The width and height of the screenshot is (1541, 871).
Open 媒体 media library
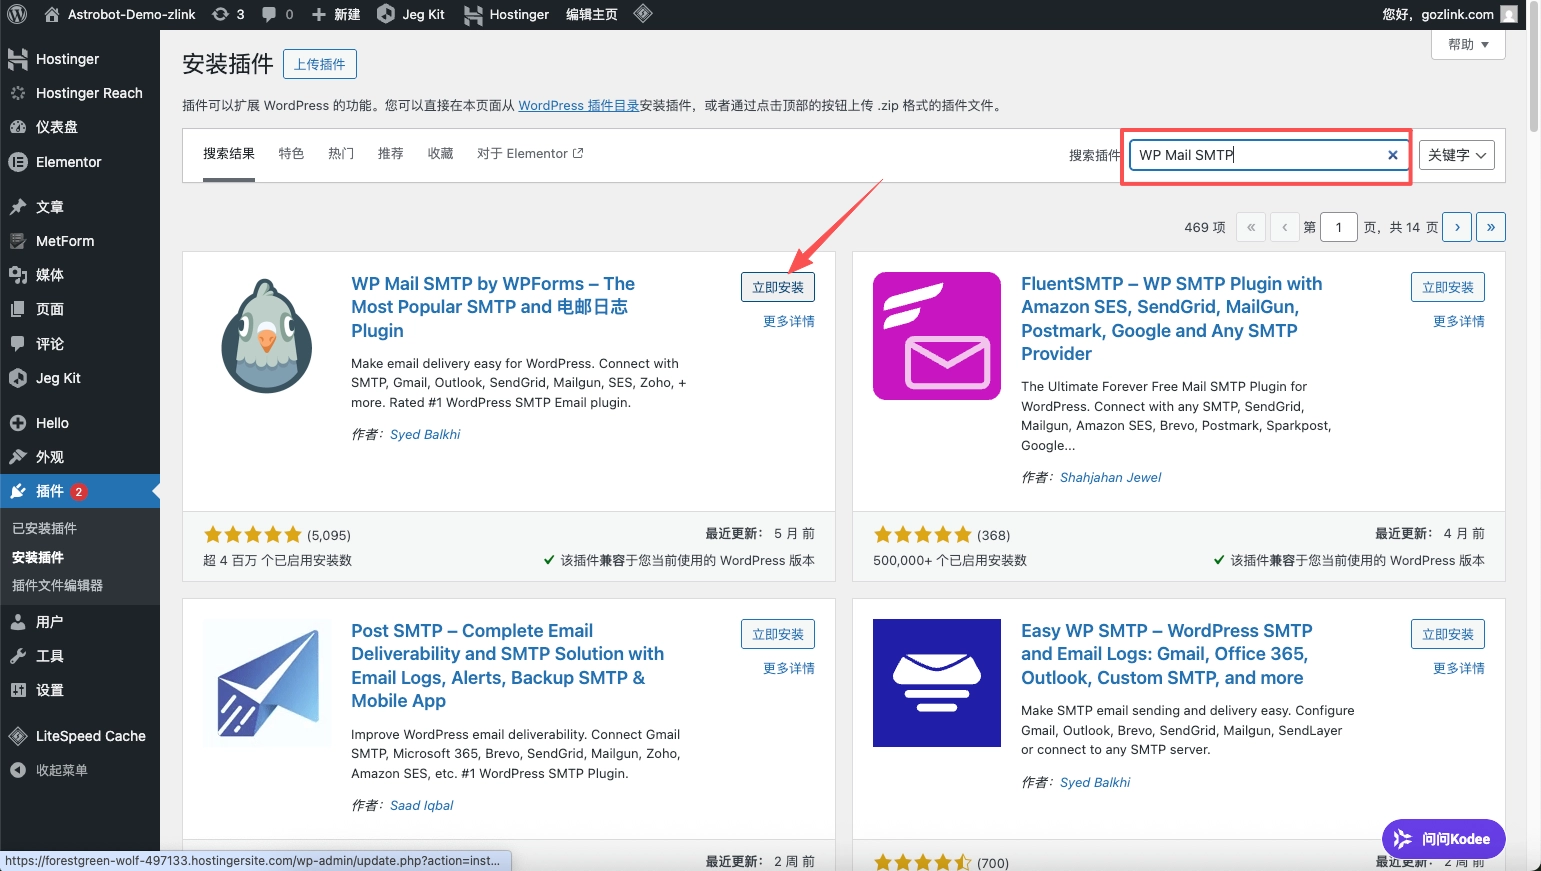click(80, 275)
